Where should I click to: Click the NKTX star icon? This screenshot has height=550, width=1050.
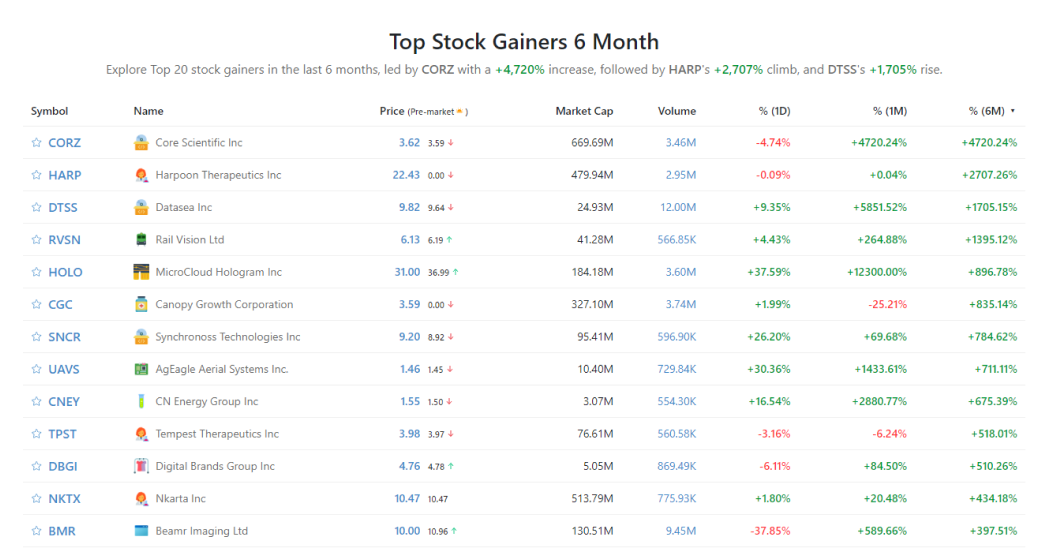(x=36, y=498)
